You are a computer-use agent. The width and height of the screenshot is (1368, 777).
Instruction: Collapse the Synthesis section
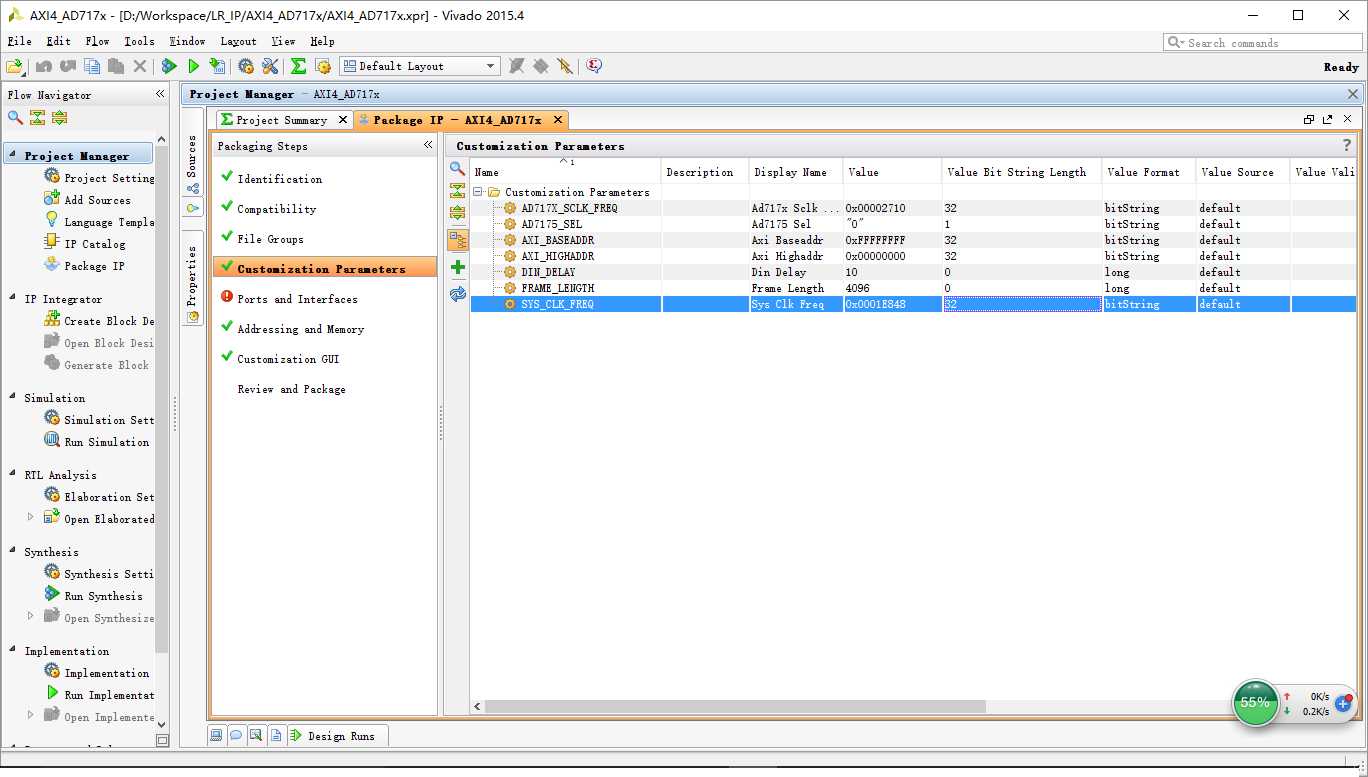pyautogui.click(x=12, y=551)
